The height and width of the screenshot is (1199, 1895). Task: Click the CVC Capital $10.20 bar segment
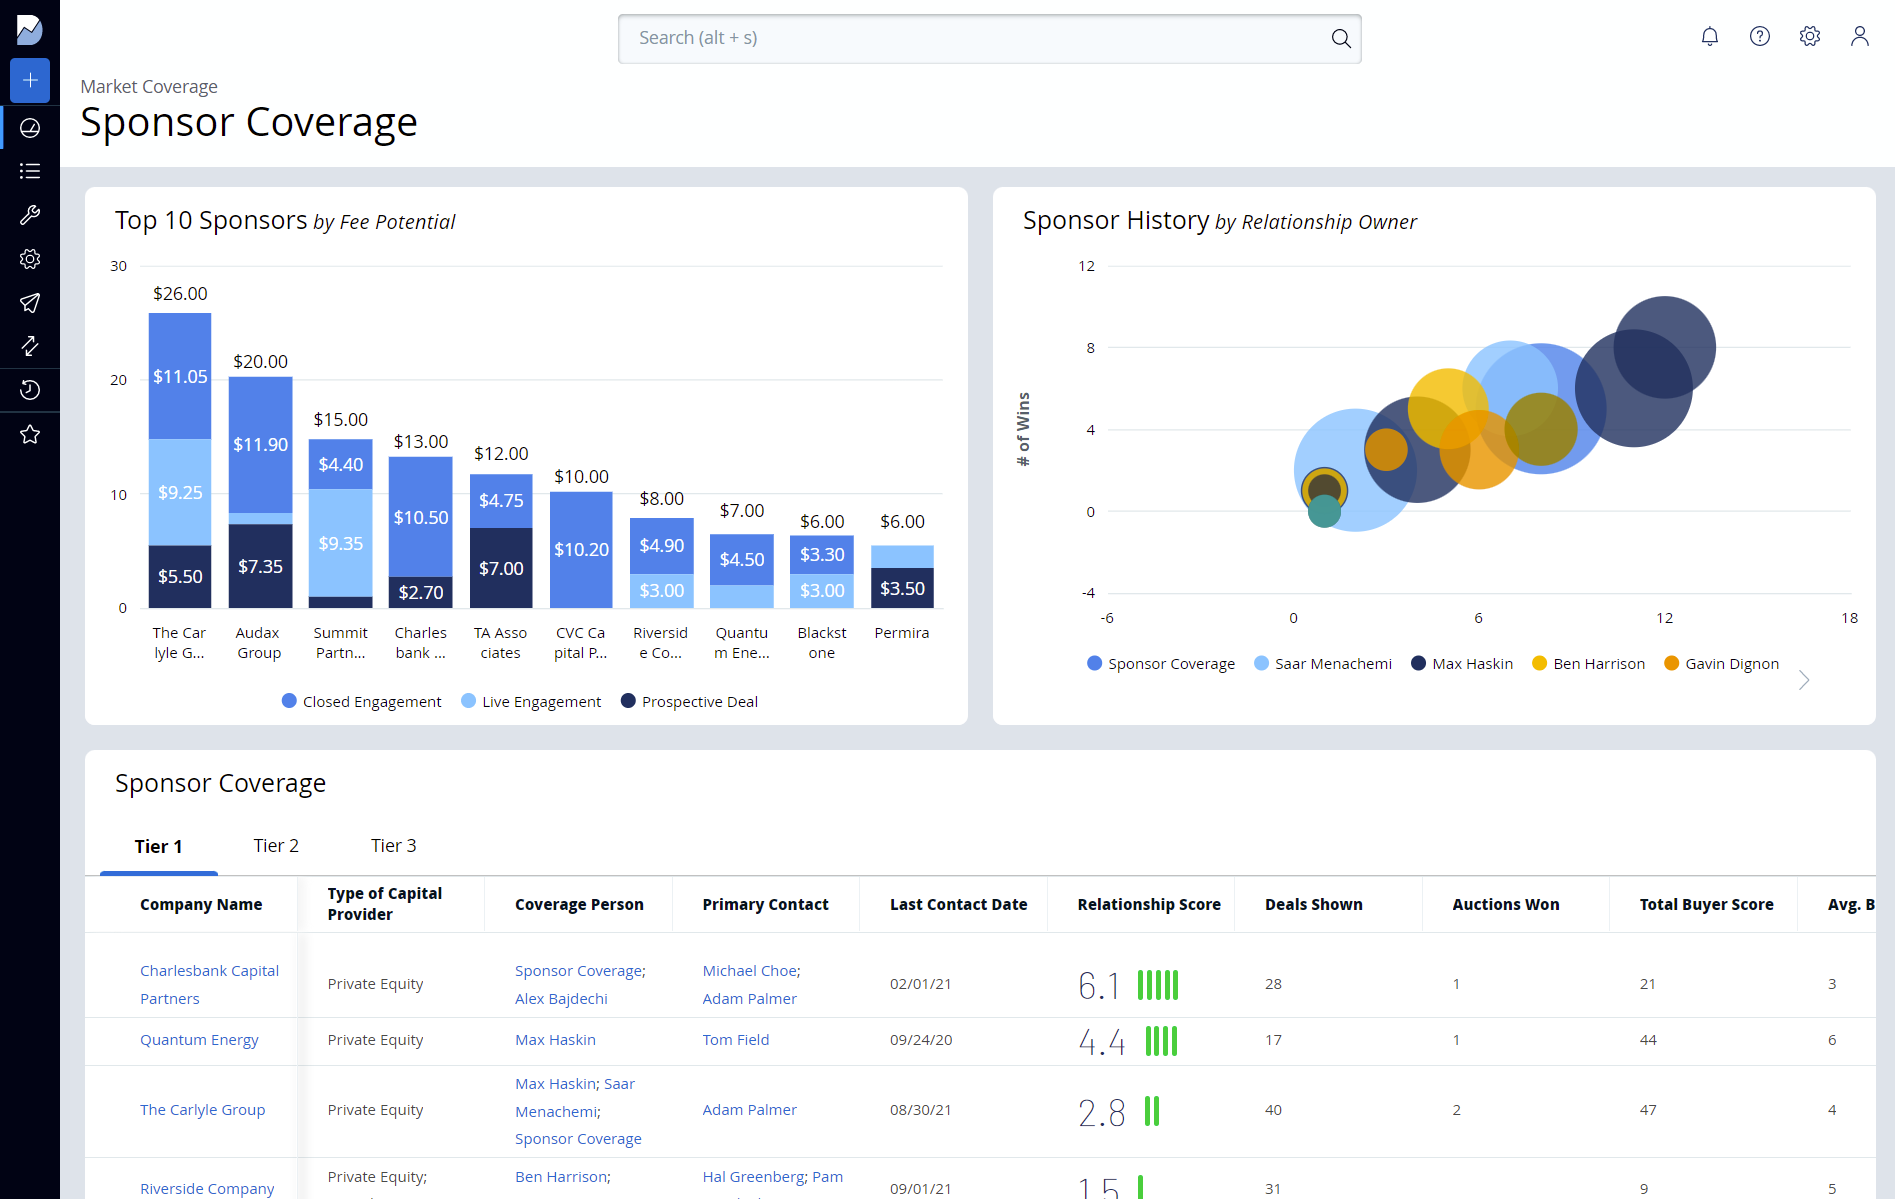[x=581, y=550]
